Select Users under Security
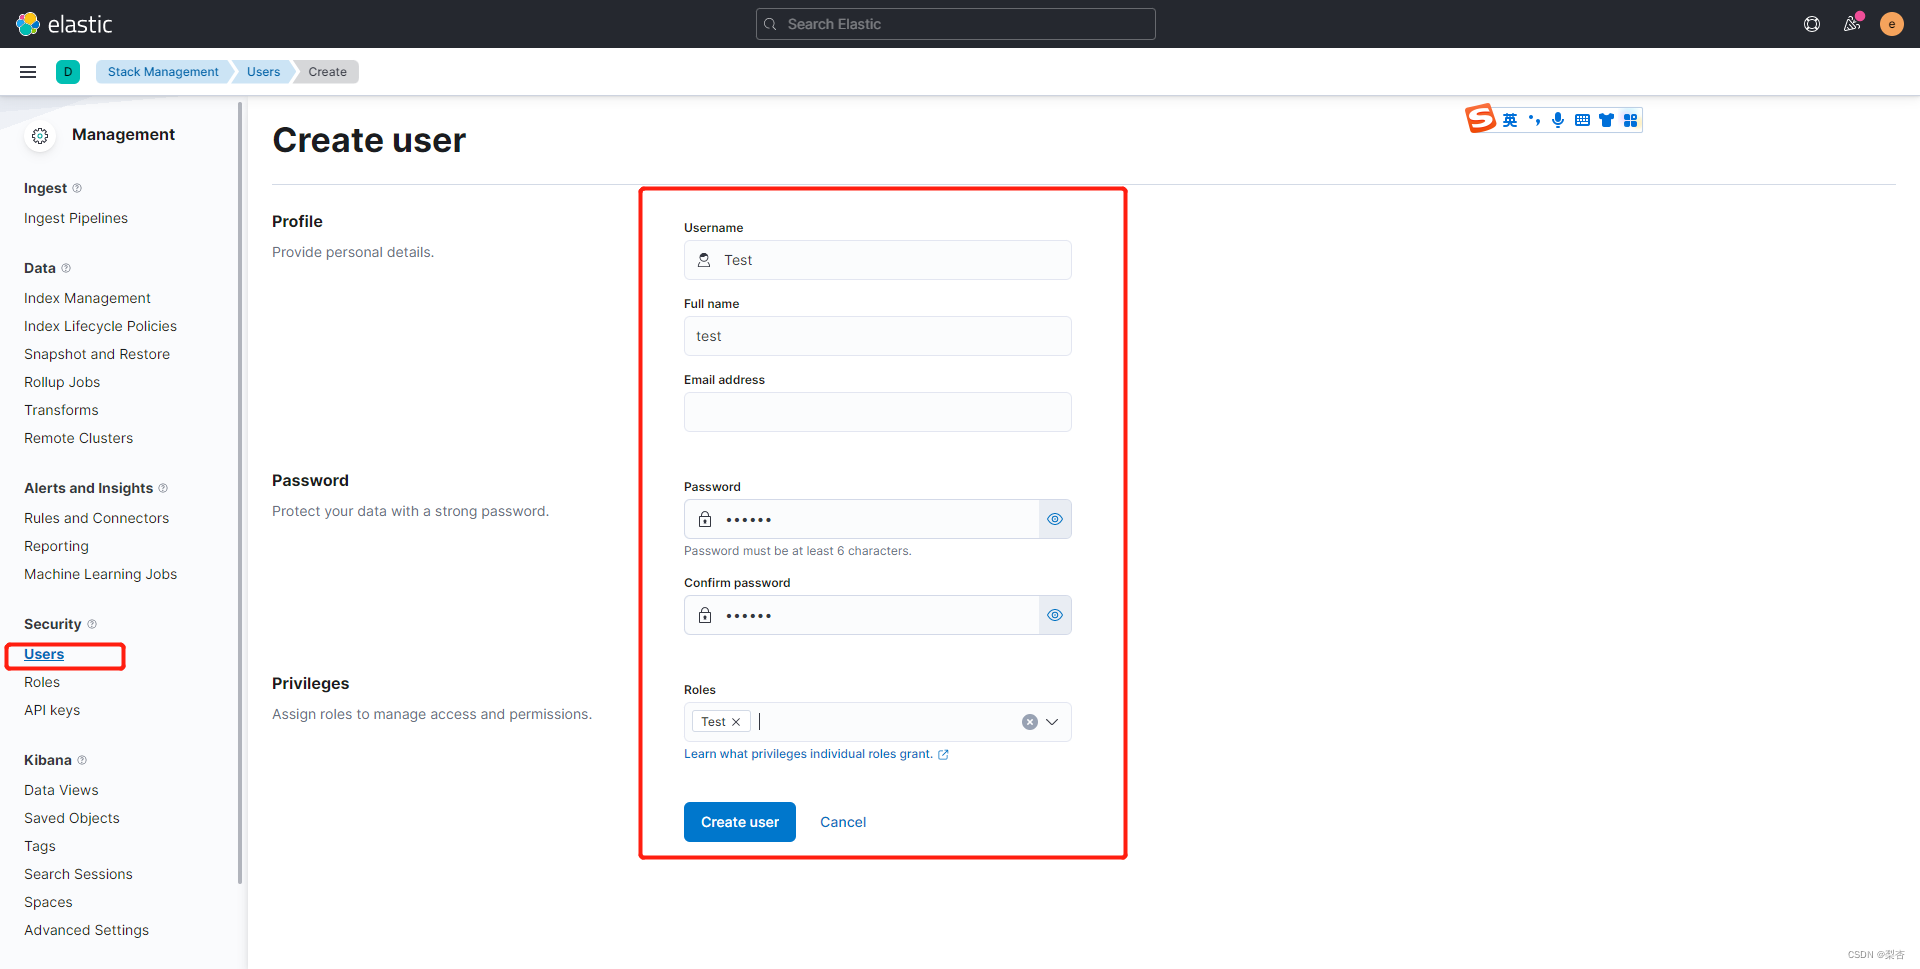Screen dimensions: 1920x969 (x=44, y=654)
